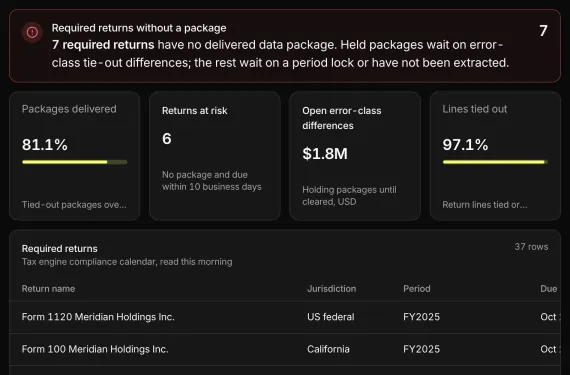This screenshot has height=375, width=570.
Task: Select the Form 1120 Meridian Holdings Inc. row
Action: click(285, 317)
